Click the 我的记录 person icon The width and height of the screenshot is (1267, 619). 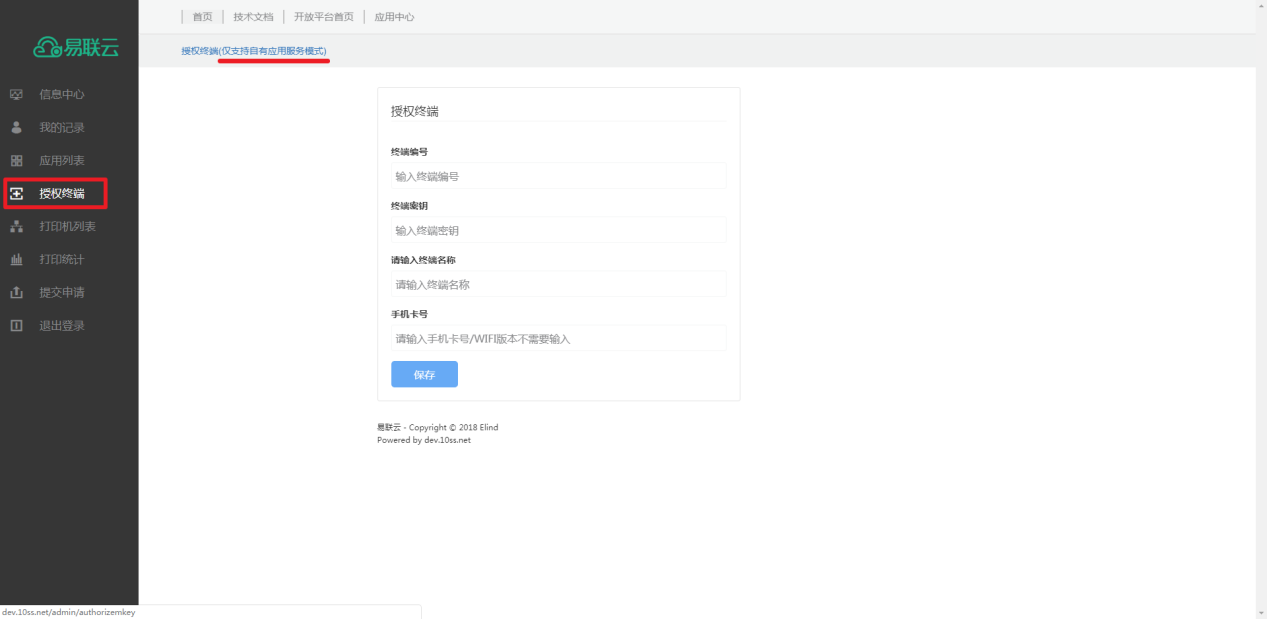16,128
